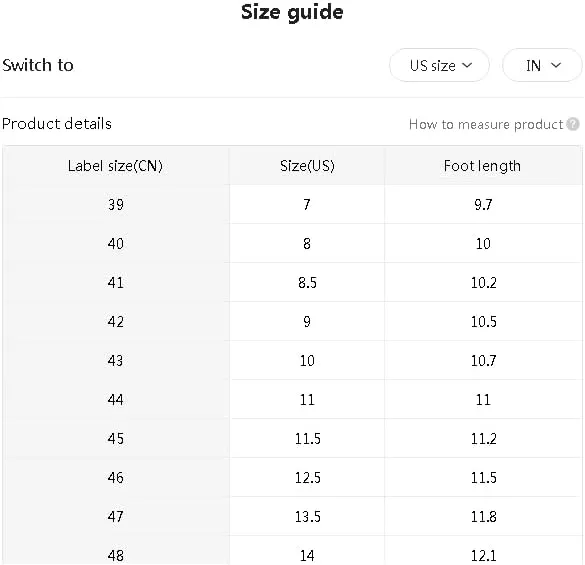Viewport: 585px width, 565px height.
Task: Open How to measure product link
Action: point(486,124)
